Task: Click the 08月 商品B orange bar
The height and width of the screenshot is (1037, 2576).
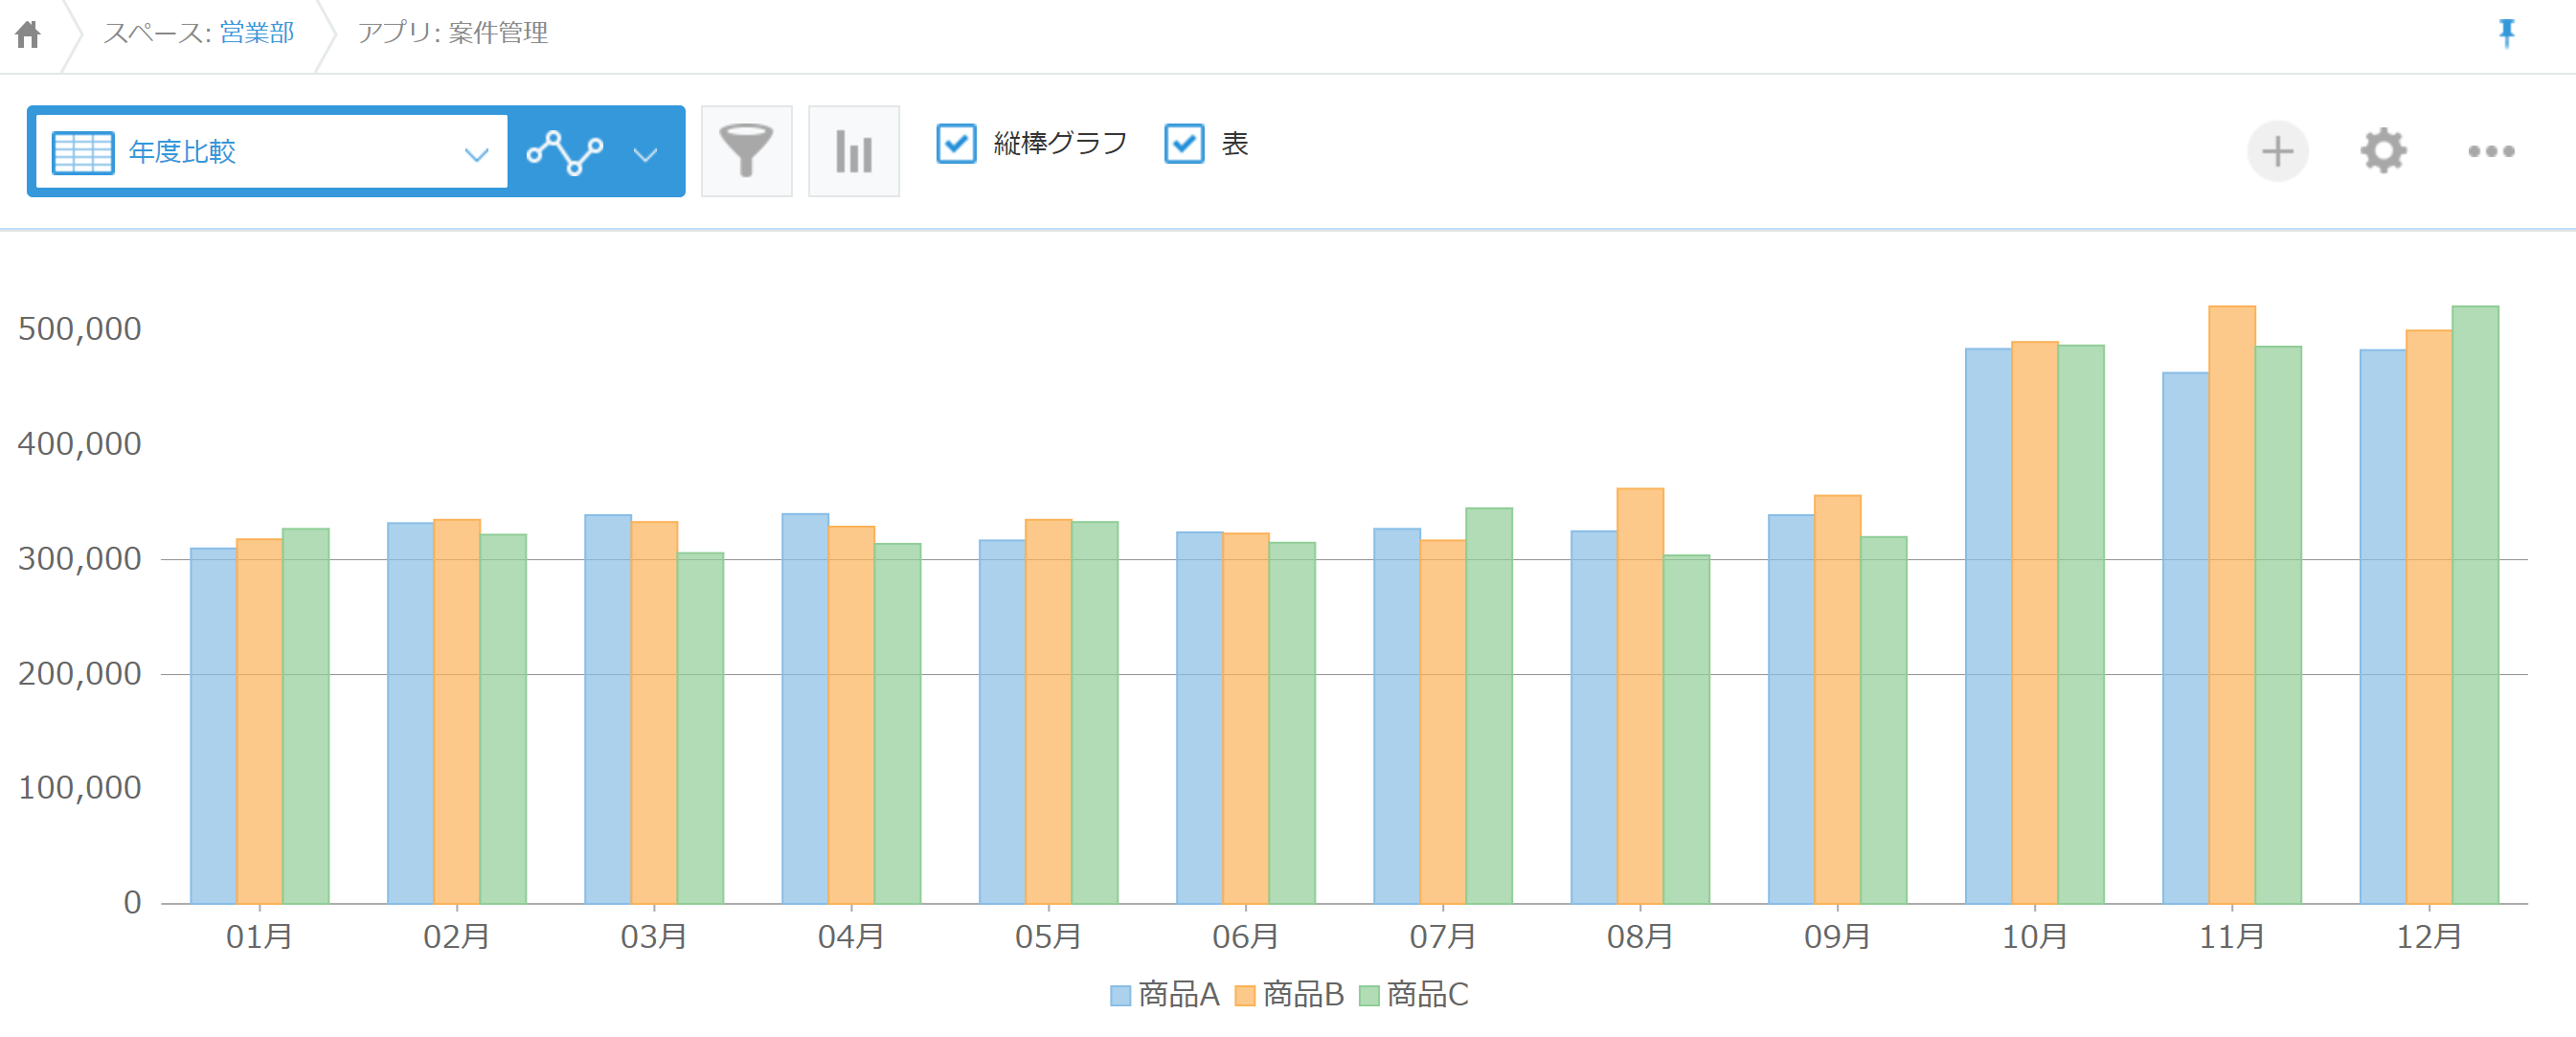Action: click(1640, 696)
